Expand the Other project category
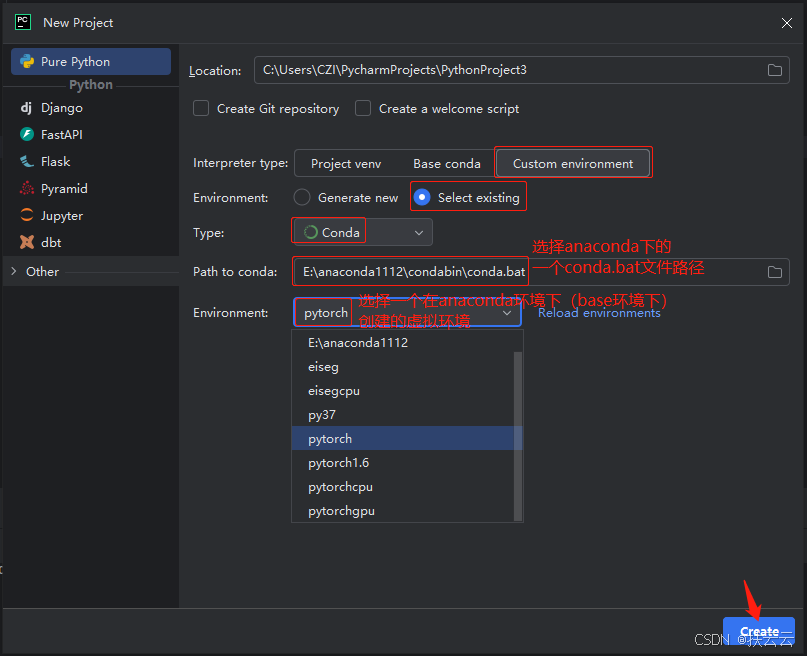Screen dimensions: 807x656 point(14,271)
